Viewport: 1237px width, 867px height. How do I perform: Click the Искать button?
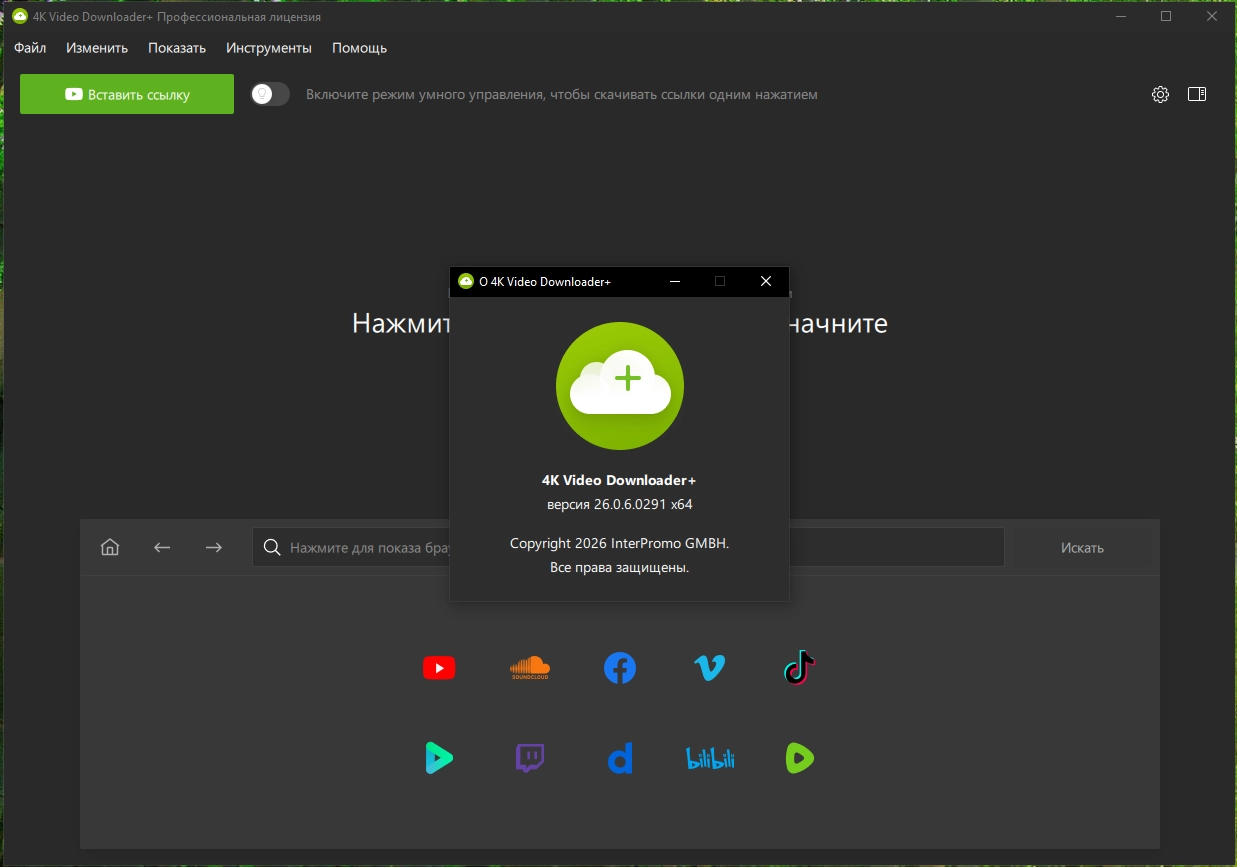coord(1083,547)
